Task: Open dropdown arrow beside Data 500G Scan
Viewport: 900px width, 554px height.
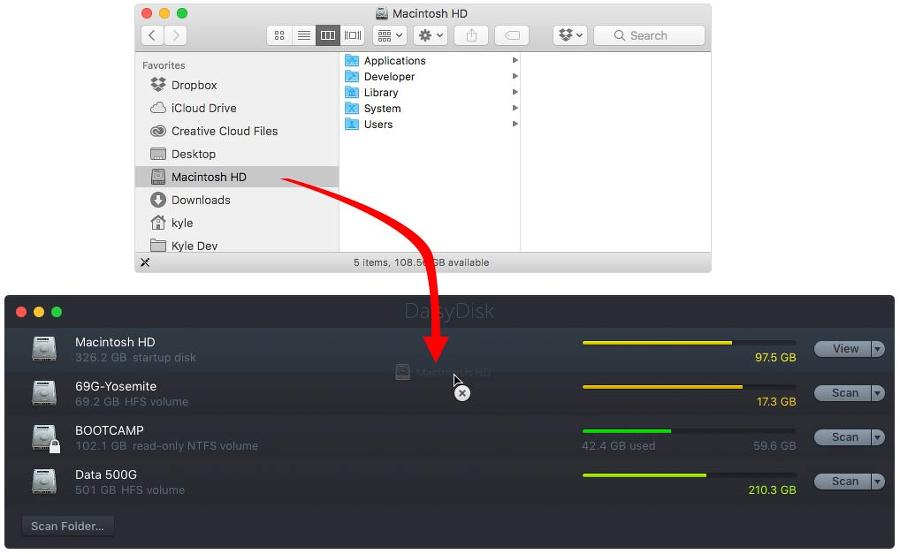Action: (878, 481)
